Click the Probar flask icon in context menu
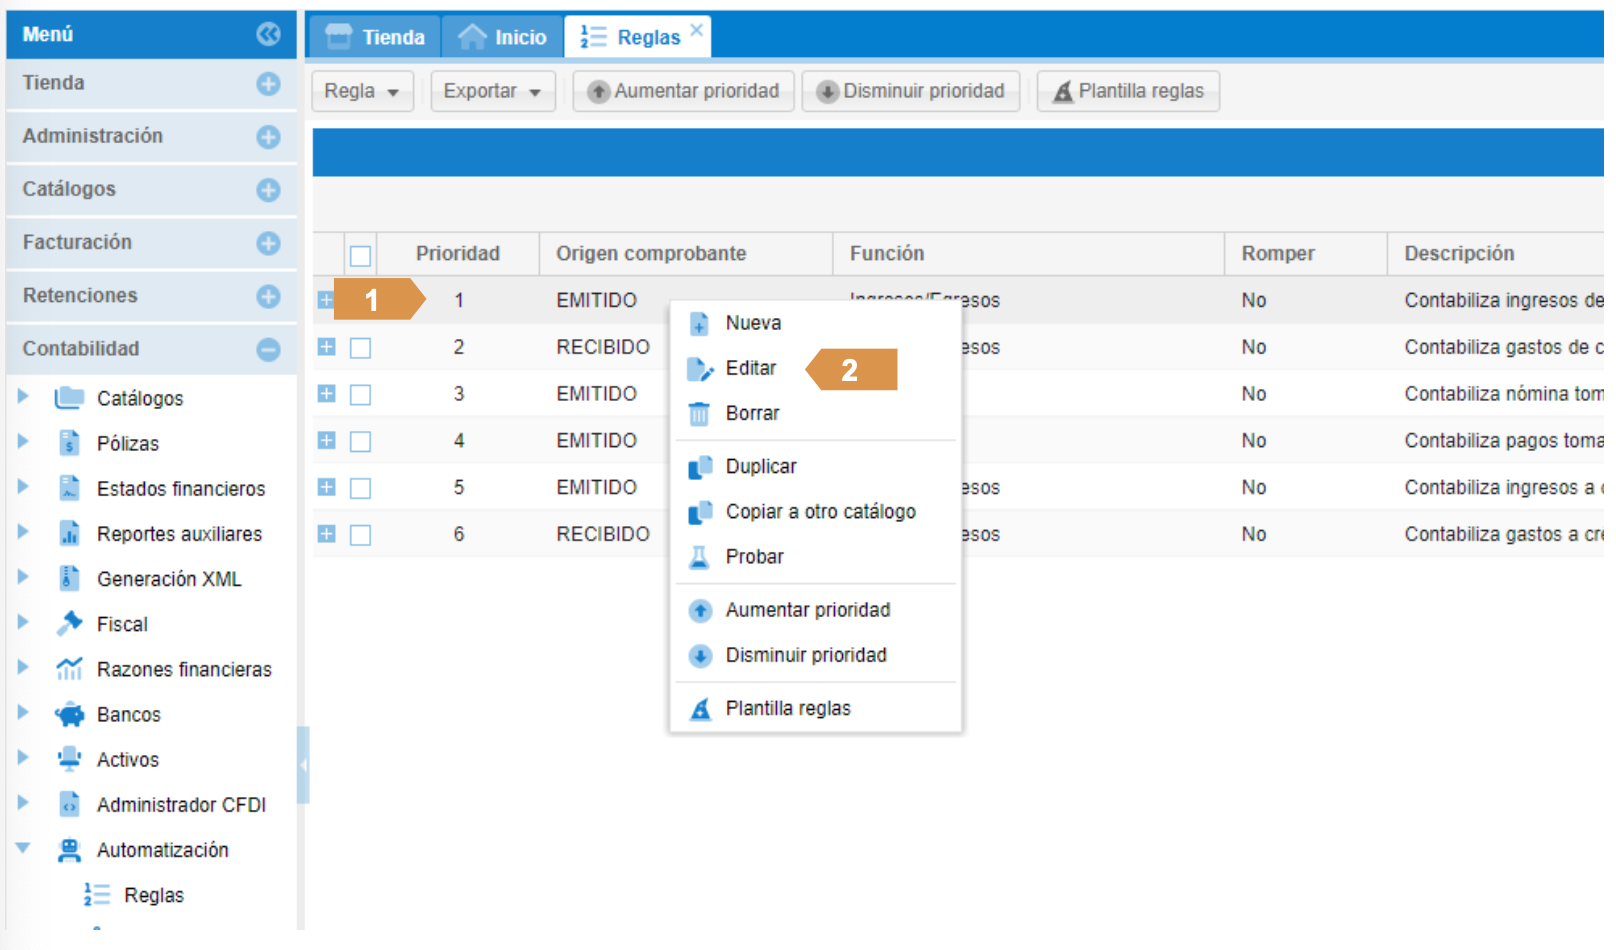Screen dimensions: 1616x950 coord(699,557)
